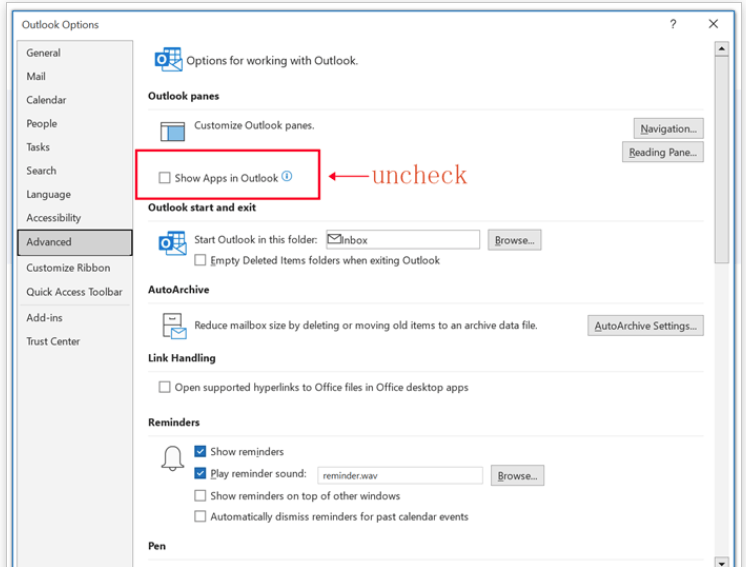Viewport: 746px width, 567px height.
Task: Switch to the Calendar options category
Action: coord(75,100)
